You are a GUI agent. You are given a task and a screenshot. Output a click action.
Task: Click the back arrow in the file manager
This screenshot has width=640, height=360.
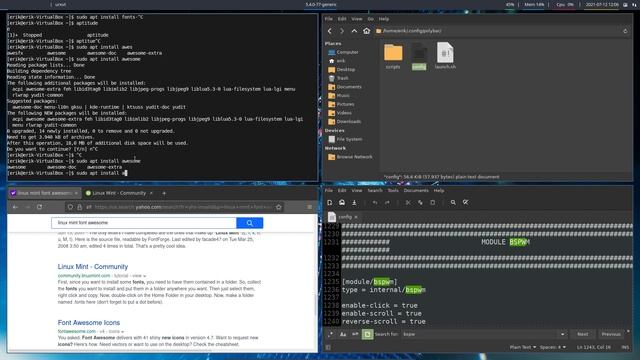coord(329,31)
